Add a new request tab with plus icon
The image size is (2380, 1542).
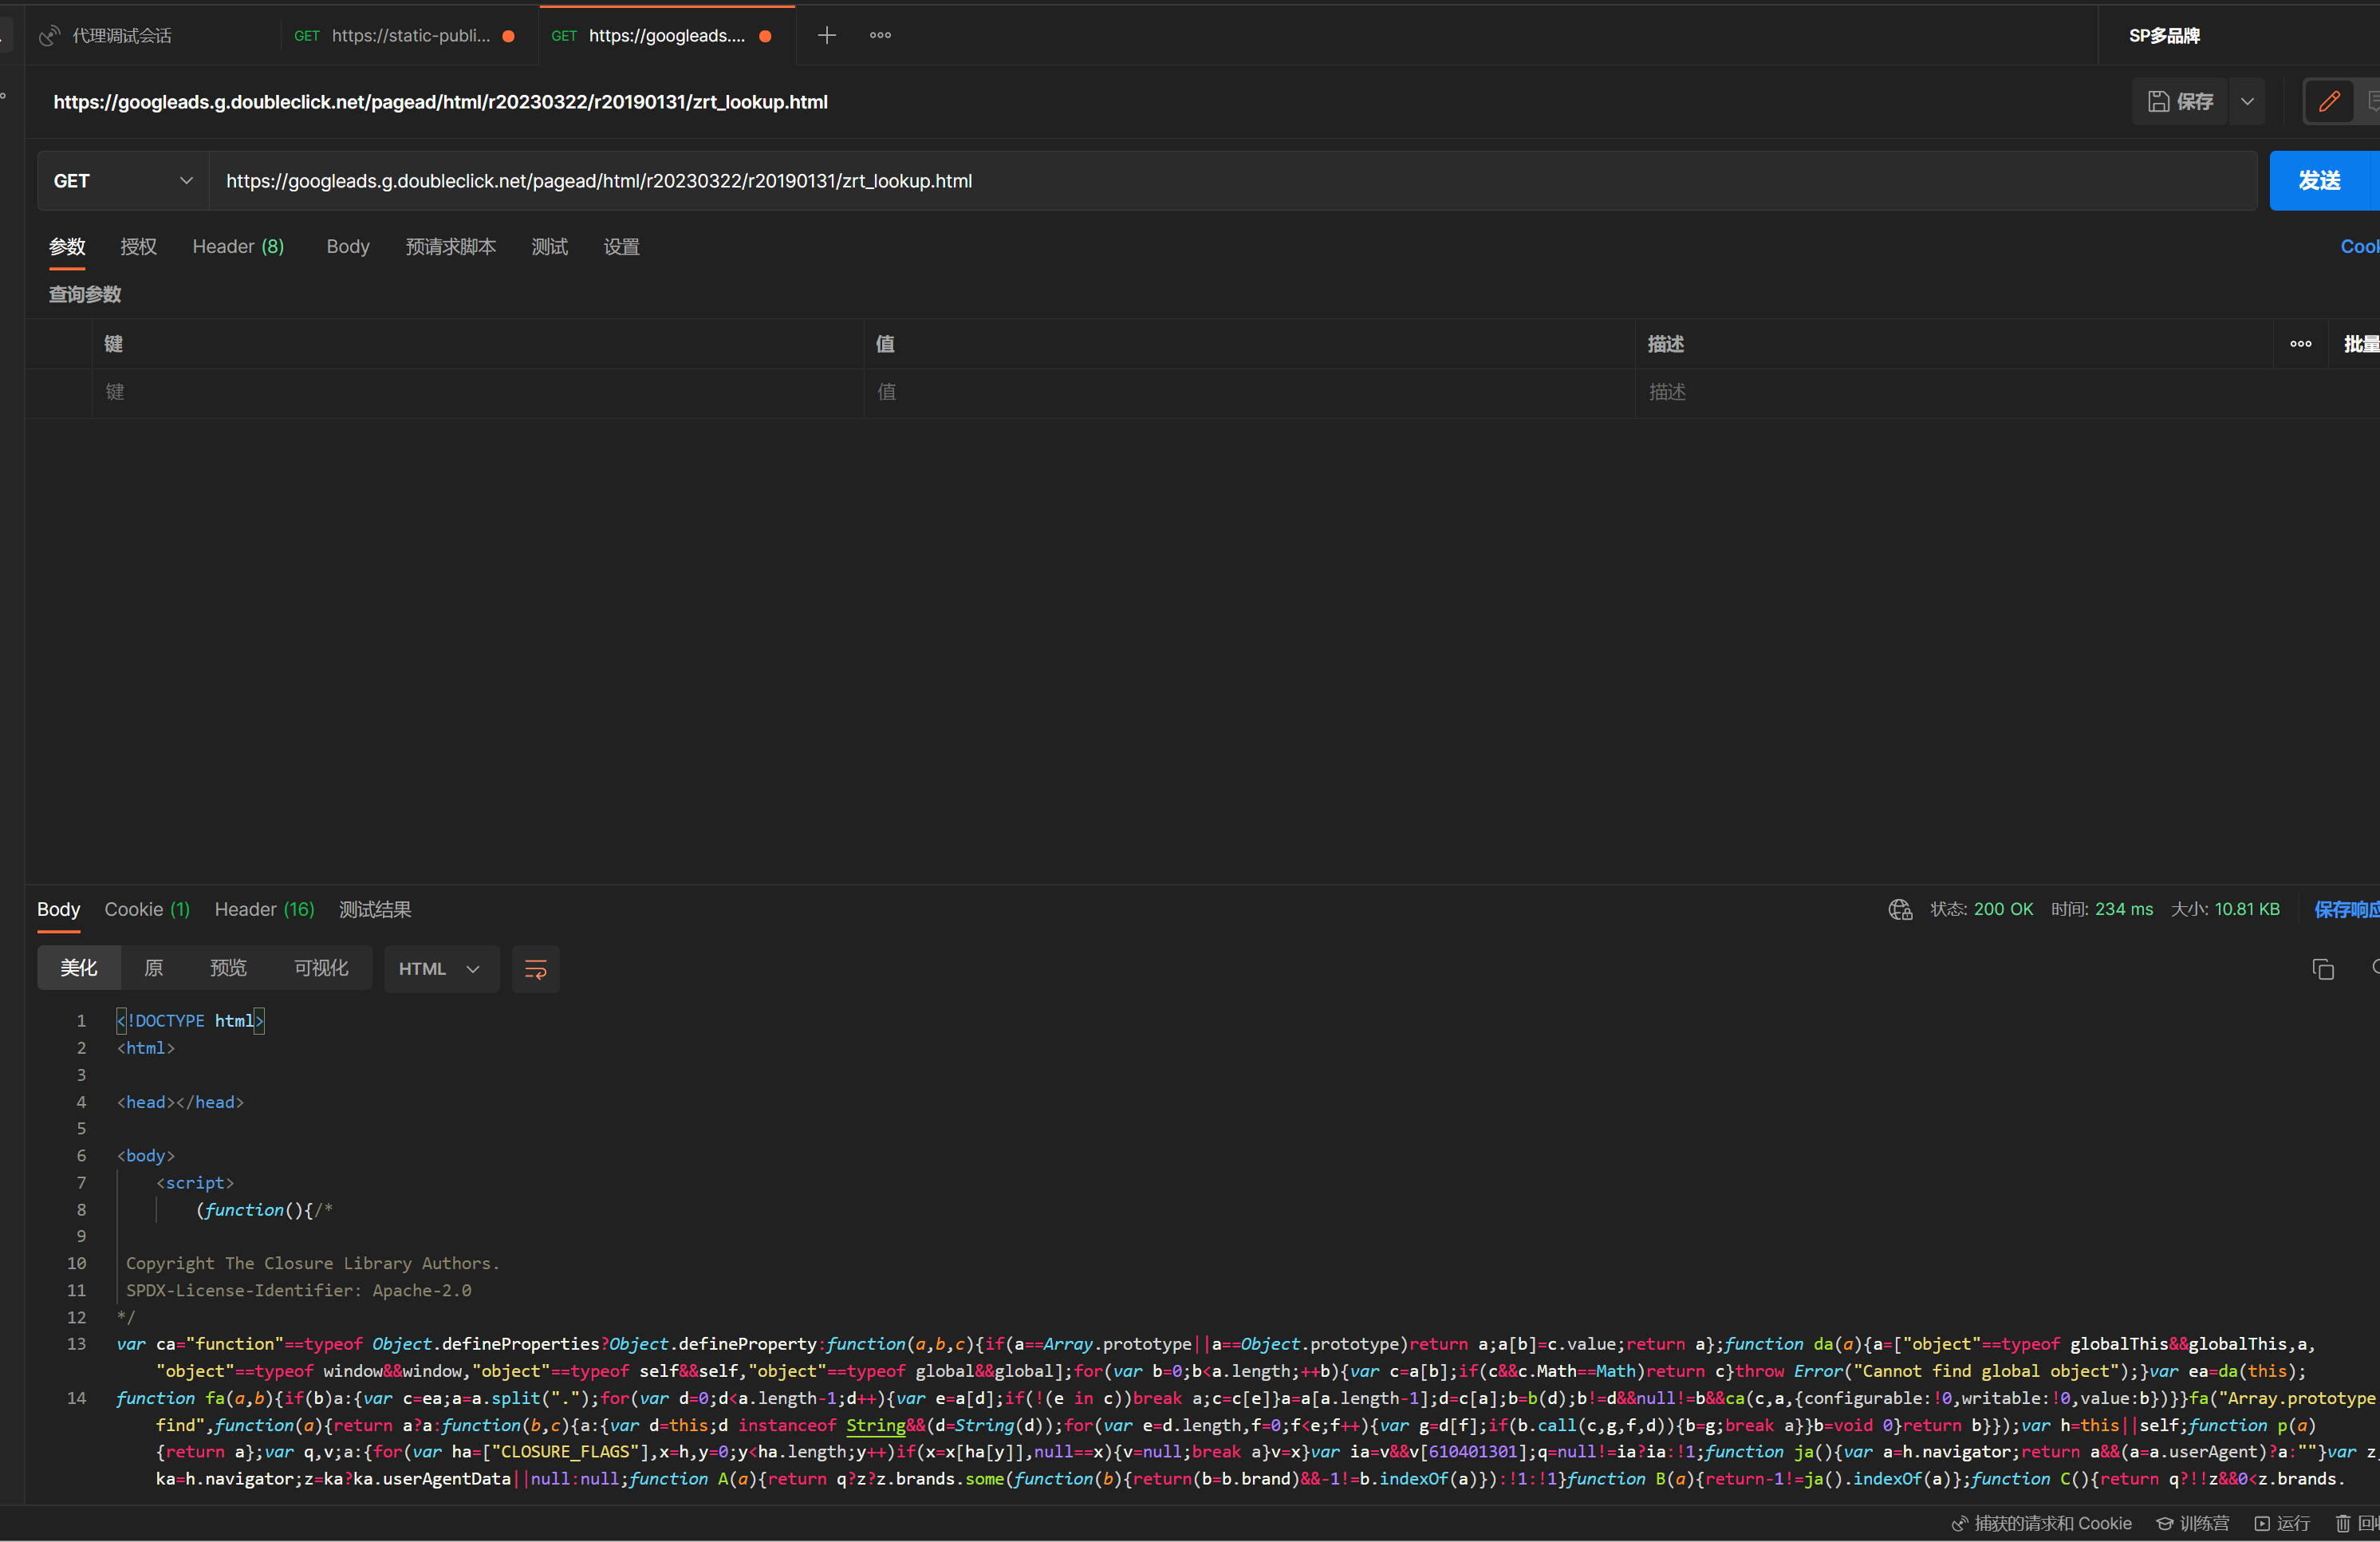click(827, 36)
